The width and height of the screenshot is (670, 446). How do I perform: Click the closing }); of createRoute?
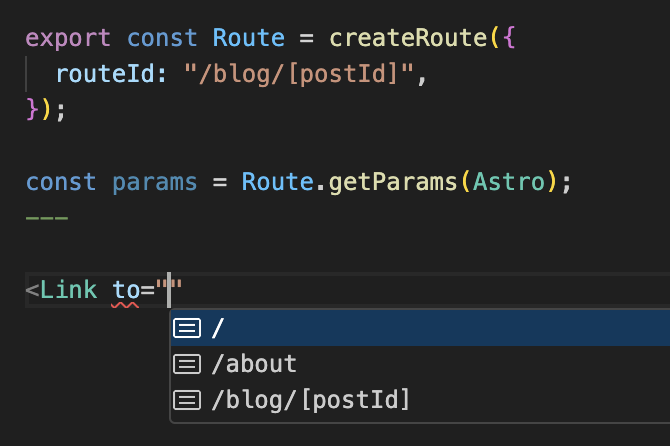46,110
